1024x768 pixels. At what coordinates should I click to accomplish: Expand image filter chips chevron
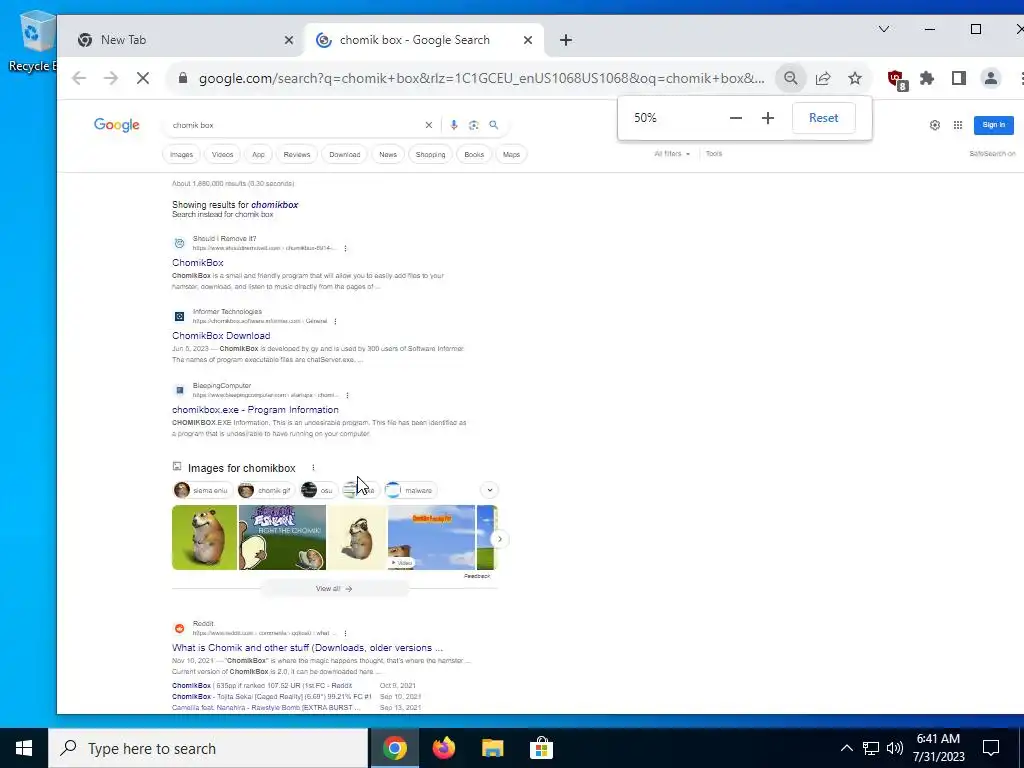(x=489, y=490)
